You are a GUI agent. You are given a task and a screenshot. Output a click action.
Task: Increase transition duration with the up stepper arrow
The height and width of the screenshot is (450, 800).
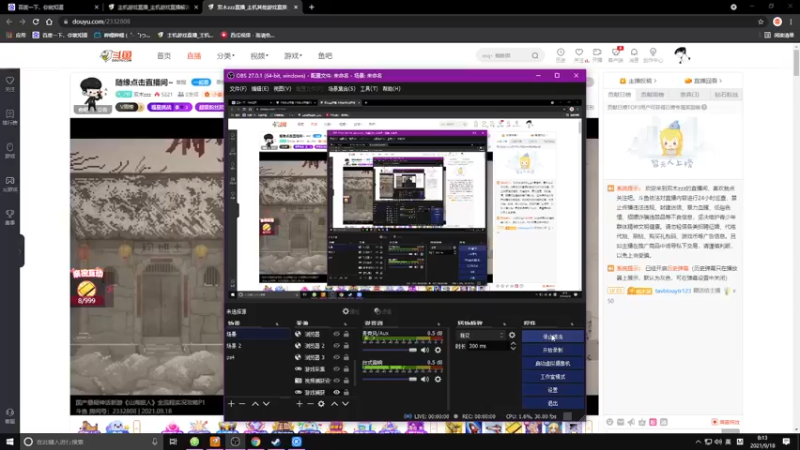[513, 343]
